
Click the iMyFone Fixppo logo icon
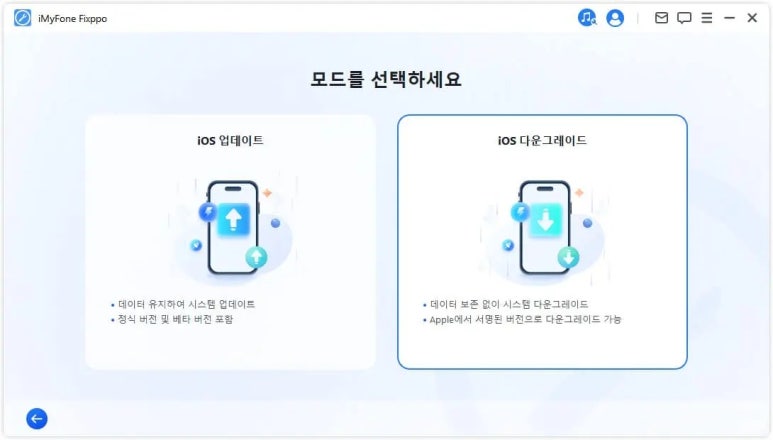(22, 18)
